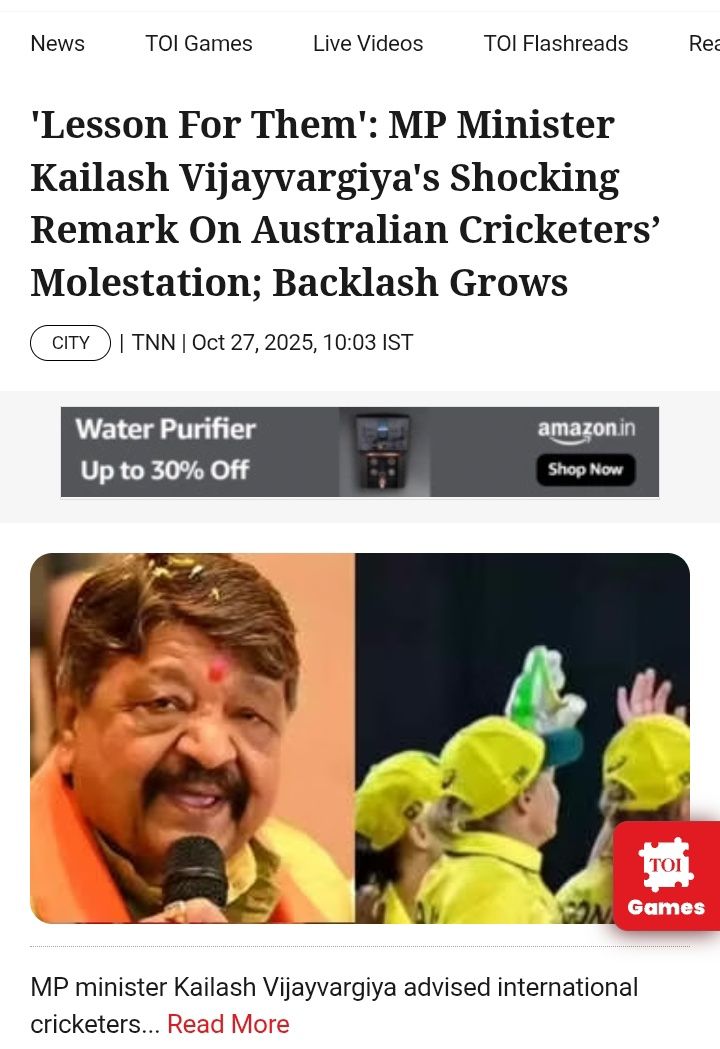Open the partially visible tab after Flashreads
Screen dimensions: 720x1049
tap(704, 43)
